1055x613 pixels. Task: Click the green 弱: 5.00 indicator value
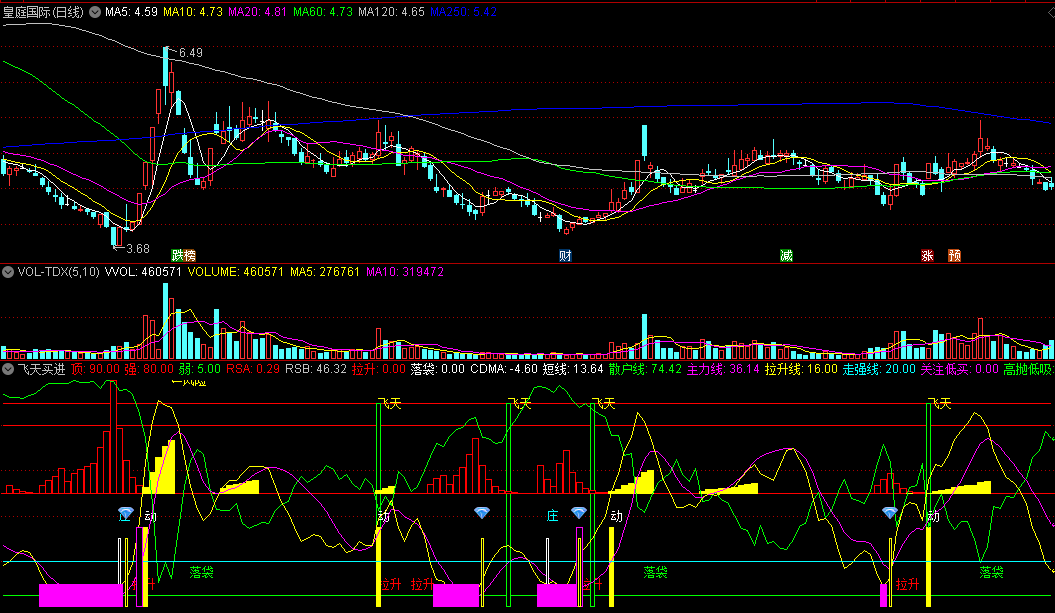(x=199, y=369)
